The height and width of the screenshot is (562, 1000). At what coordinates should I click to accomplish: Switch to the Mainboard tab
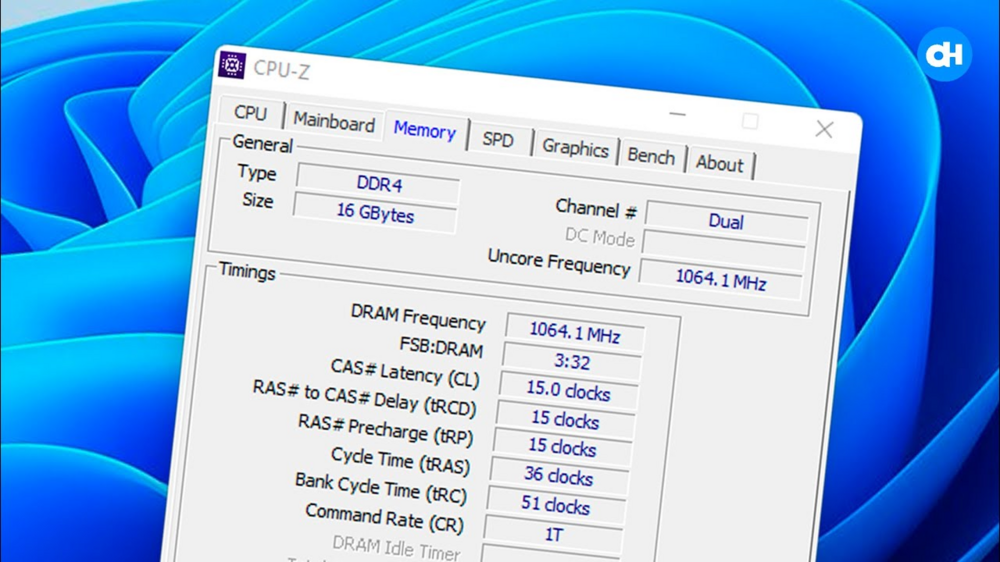[334, 122]
